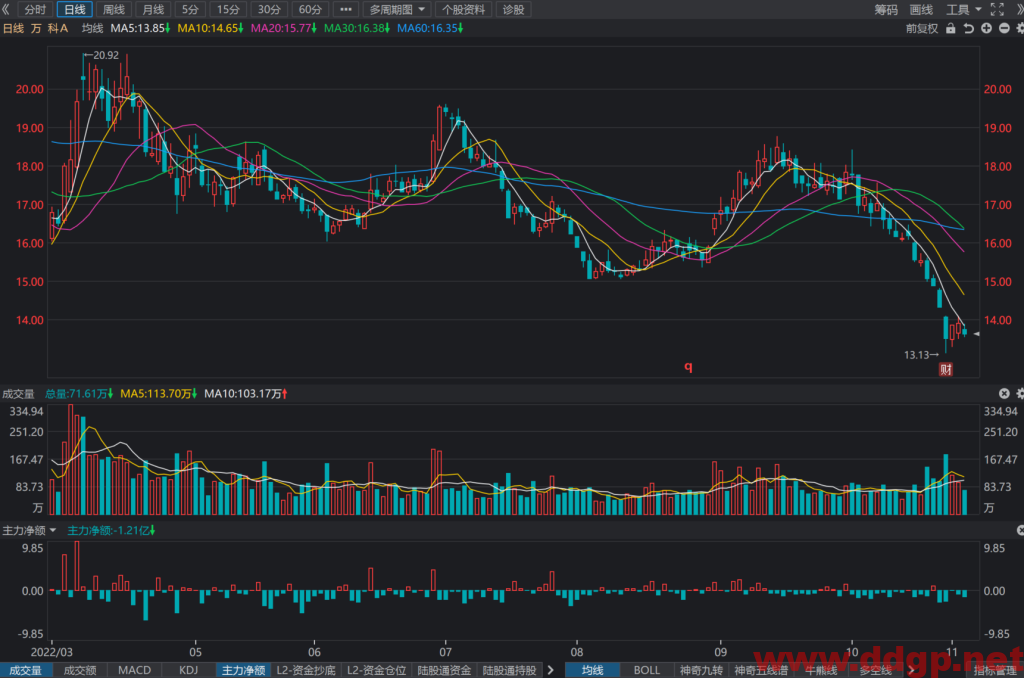Screen dimensions: 1024x678
Task: Click MA60:16.35 indicator value
Action: tap(430, 29)
